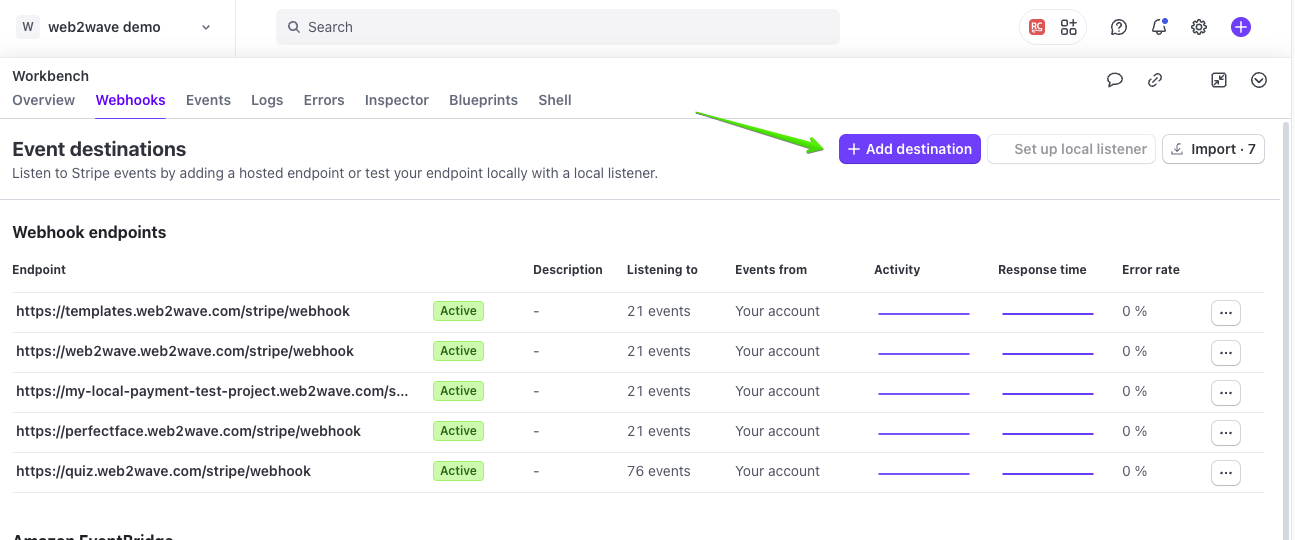
Task: Open the Errors tab
Action: [x=324, y=100]
